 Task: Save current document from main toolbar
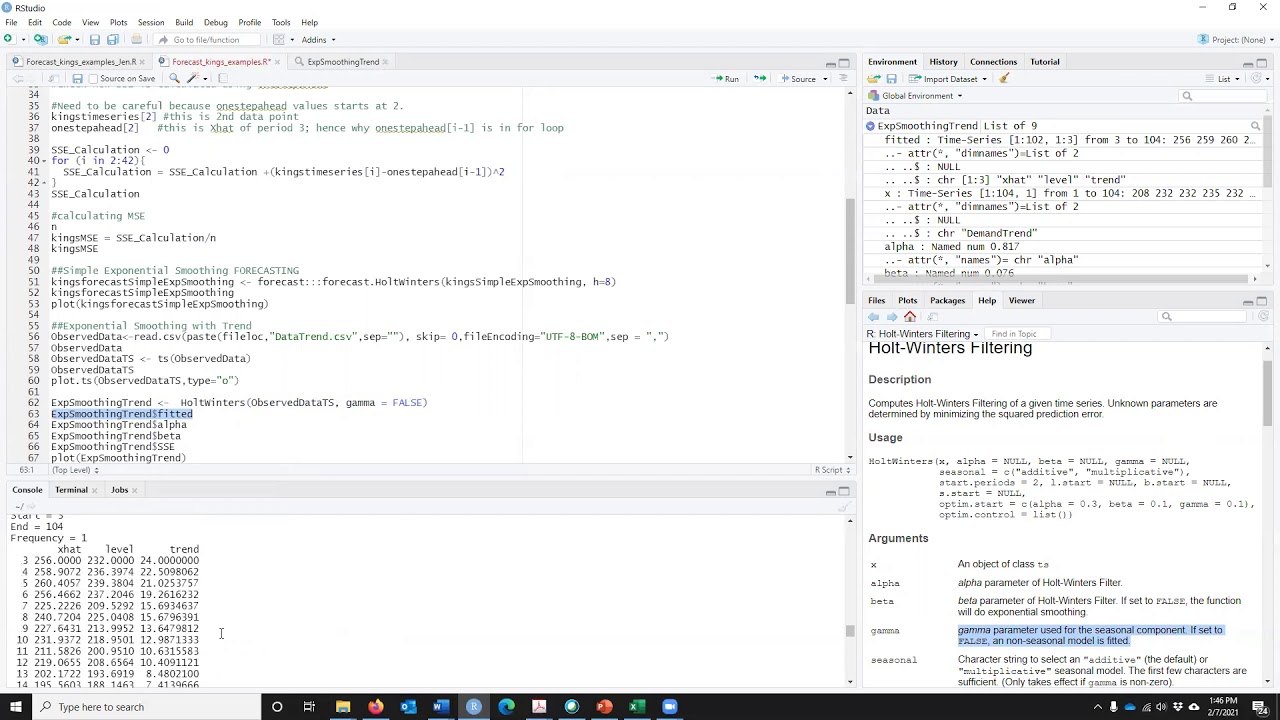pyautogui.click(x=95, y=39)
